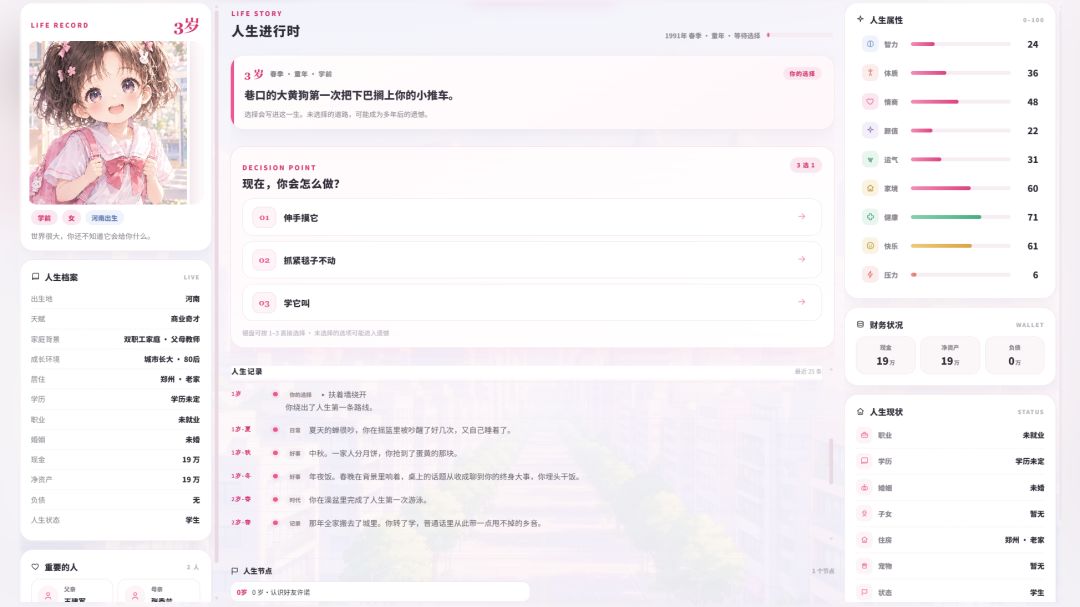Click the 学历 icon in 人生现状
The height and width of the screenshot is (607, 1080).
tap(864, 461)
